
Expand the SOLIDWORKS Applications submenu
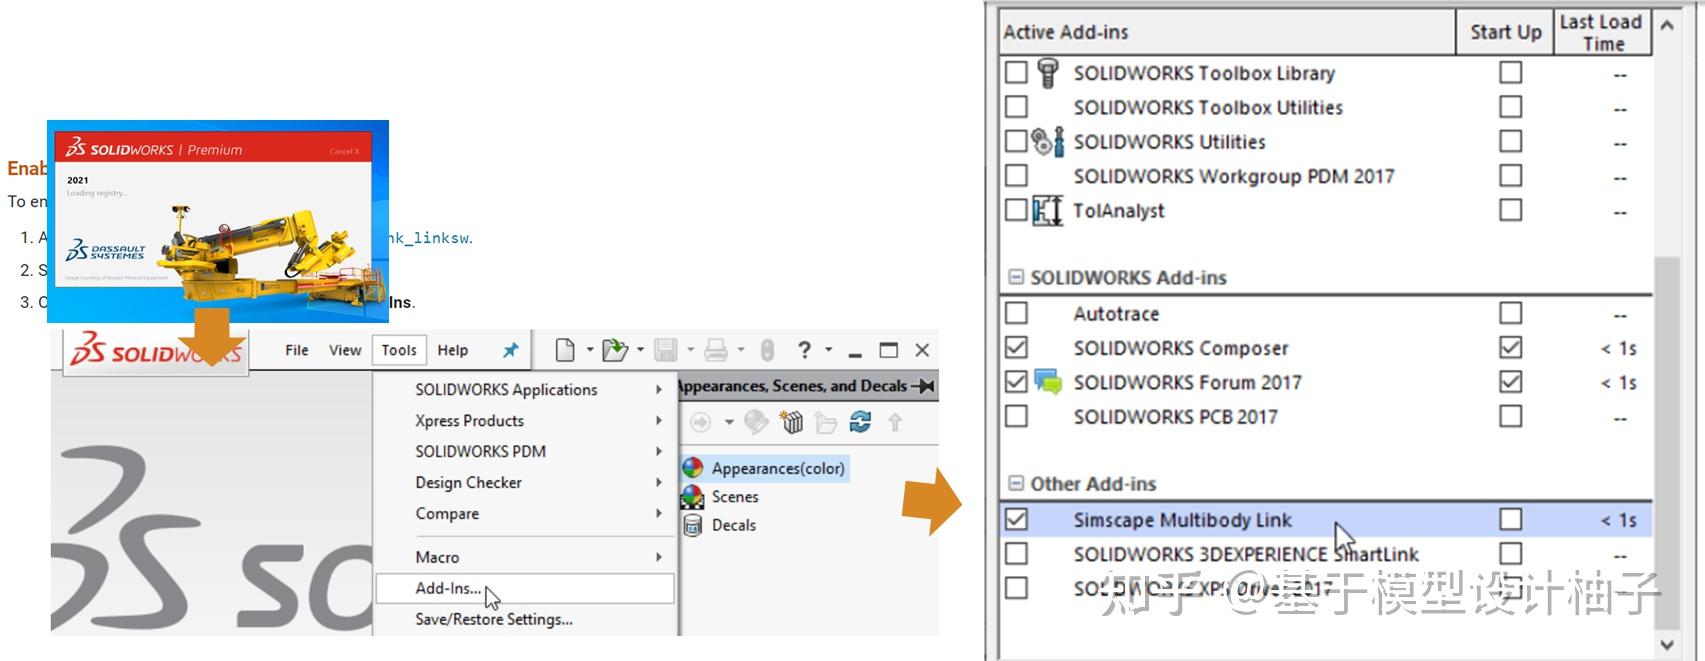524,389
